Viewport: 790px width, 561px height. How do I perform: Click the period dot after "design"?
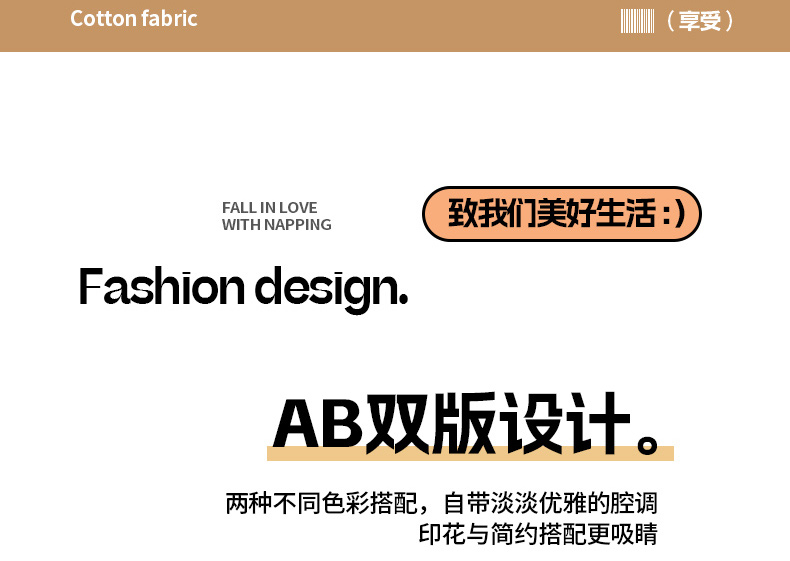[x=403, y=300]
